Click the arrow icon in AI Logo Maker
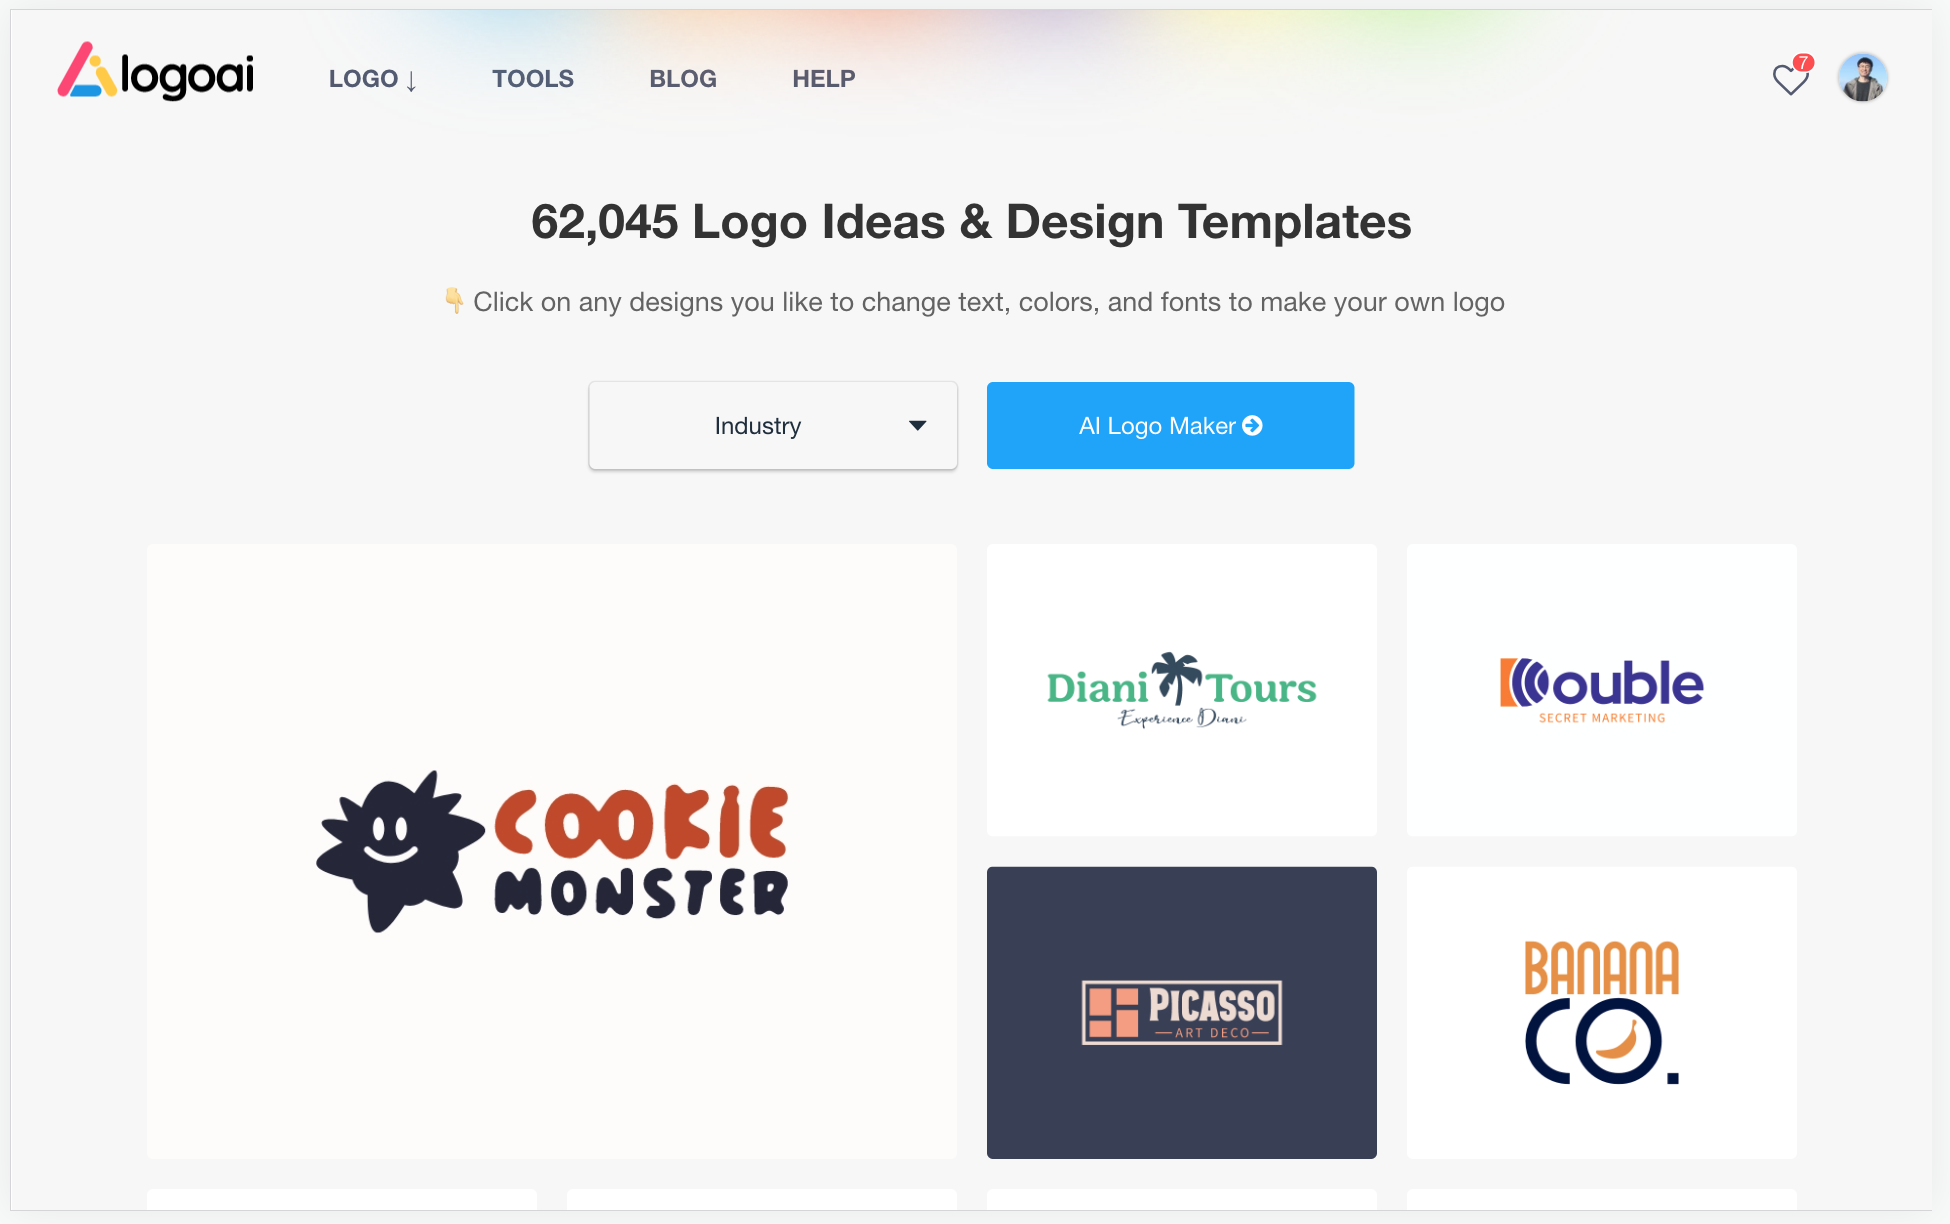The height and width of the screenshot is (1224, 1950). [x=1252, y=426]
